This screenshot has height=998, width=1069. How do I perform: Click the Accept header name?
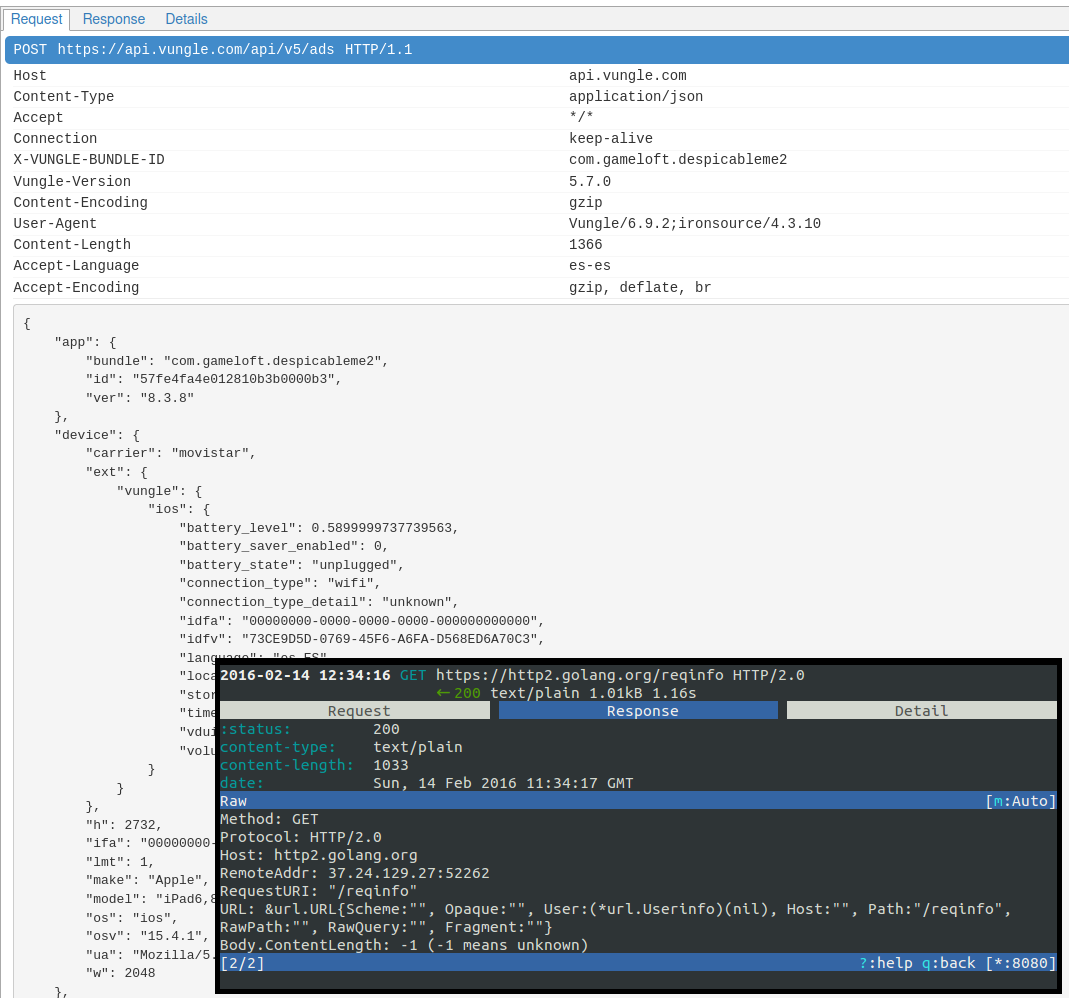coord(38,118)
